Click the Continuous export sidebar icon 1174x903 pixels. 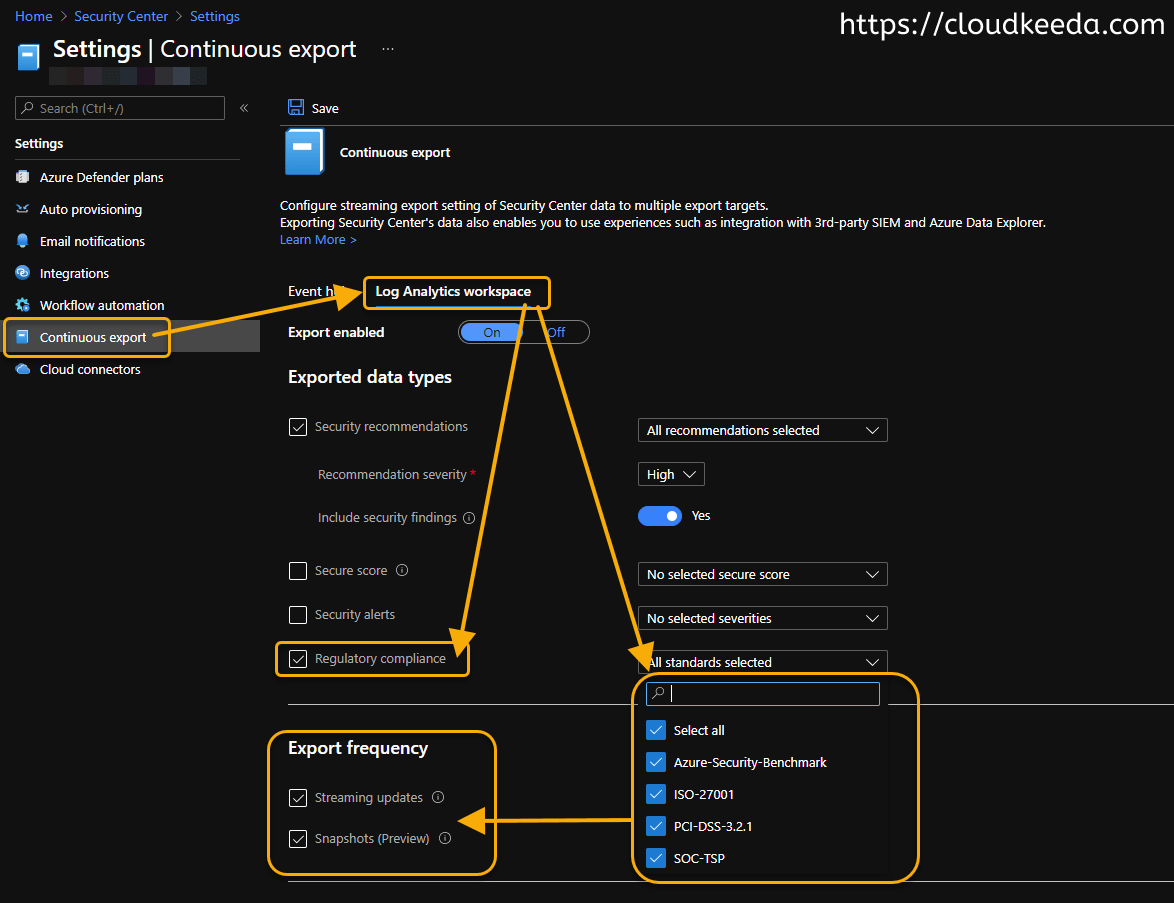pos(22,337)
